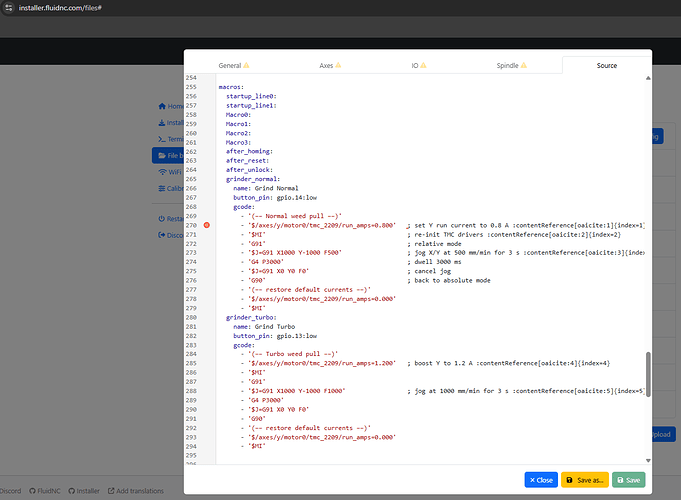This screenshot has width=681, height=500.
Task: Click the Terminal prompt icon in the sidebar
Action: tap(162, 139)
